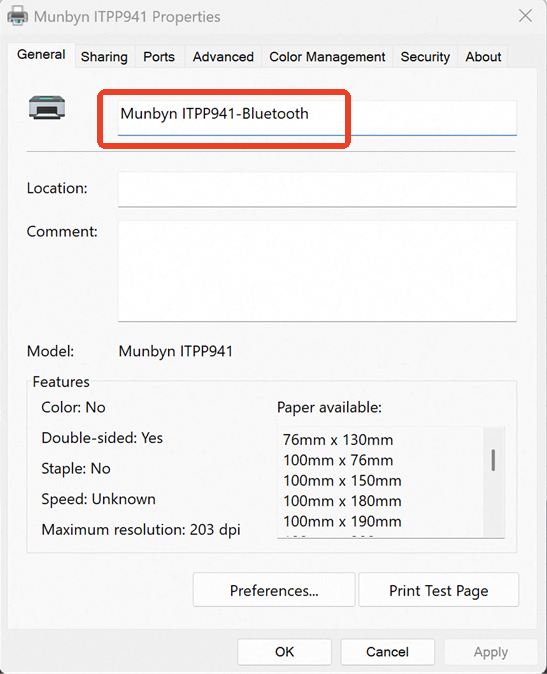Screen dimensions: 547x674
Task: Select 100mm x 190mm paper entry
Action: pos(342,521)
